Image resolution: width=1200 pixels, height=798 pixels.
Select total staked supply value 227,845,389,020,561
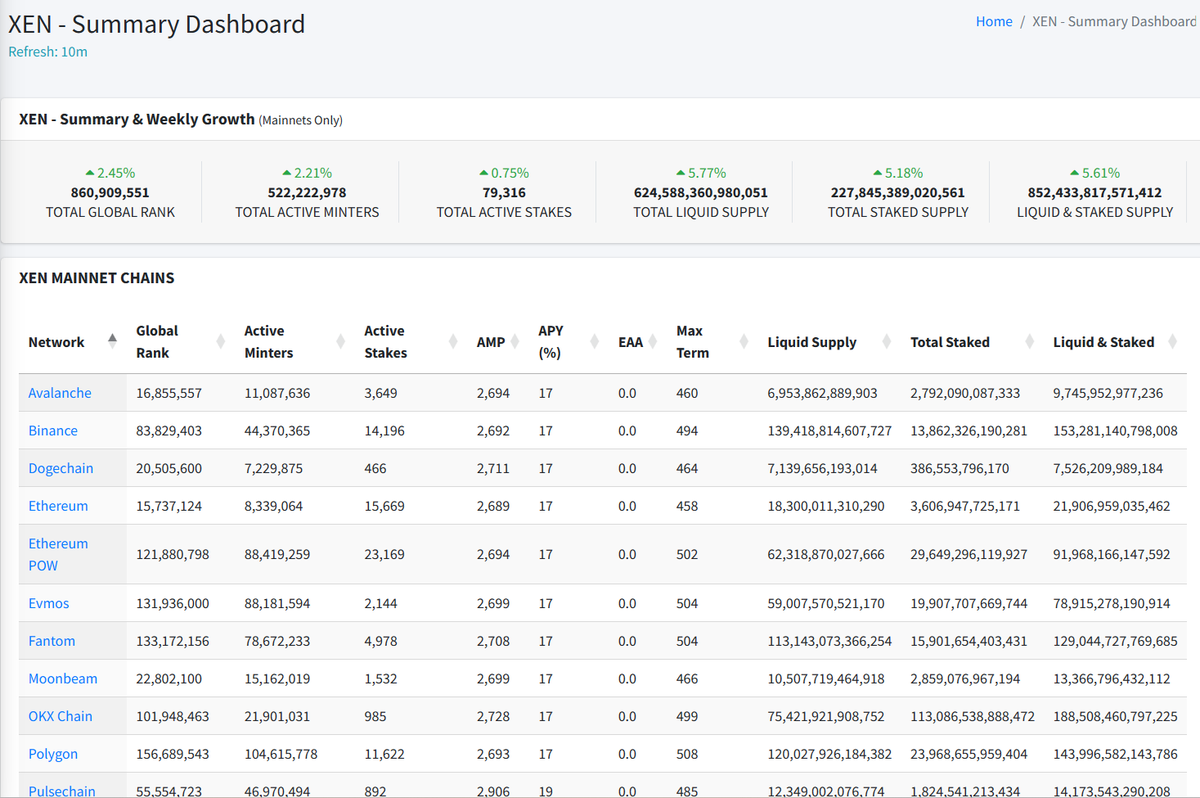[898, 193]
